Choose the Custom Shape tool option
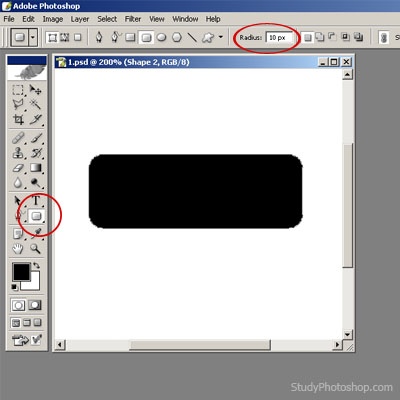 tap(208, 37)
